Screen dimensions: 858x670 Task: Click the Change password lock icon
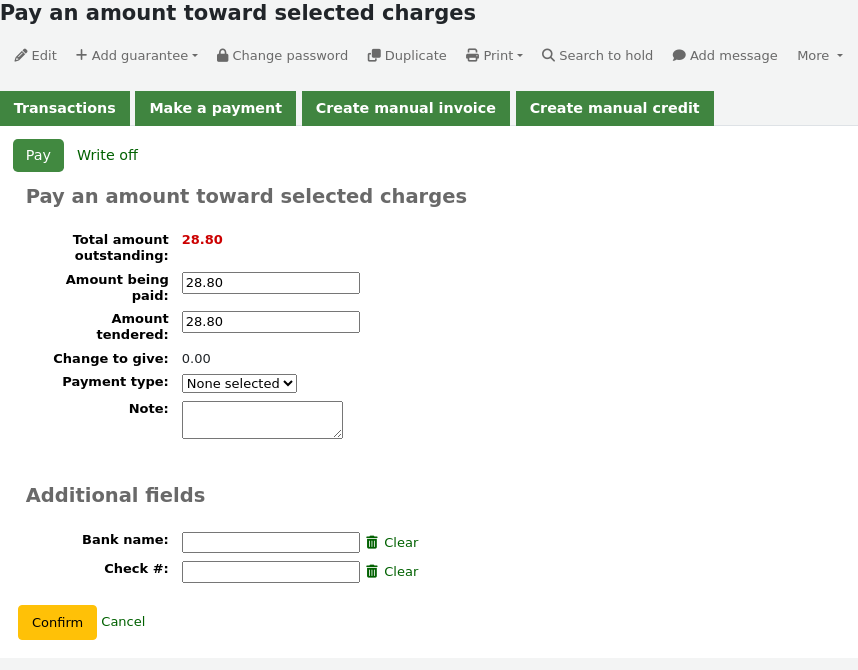(x=222, y=55)
